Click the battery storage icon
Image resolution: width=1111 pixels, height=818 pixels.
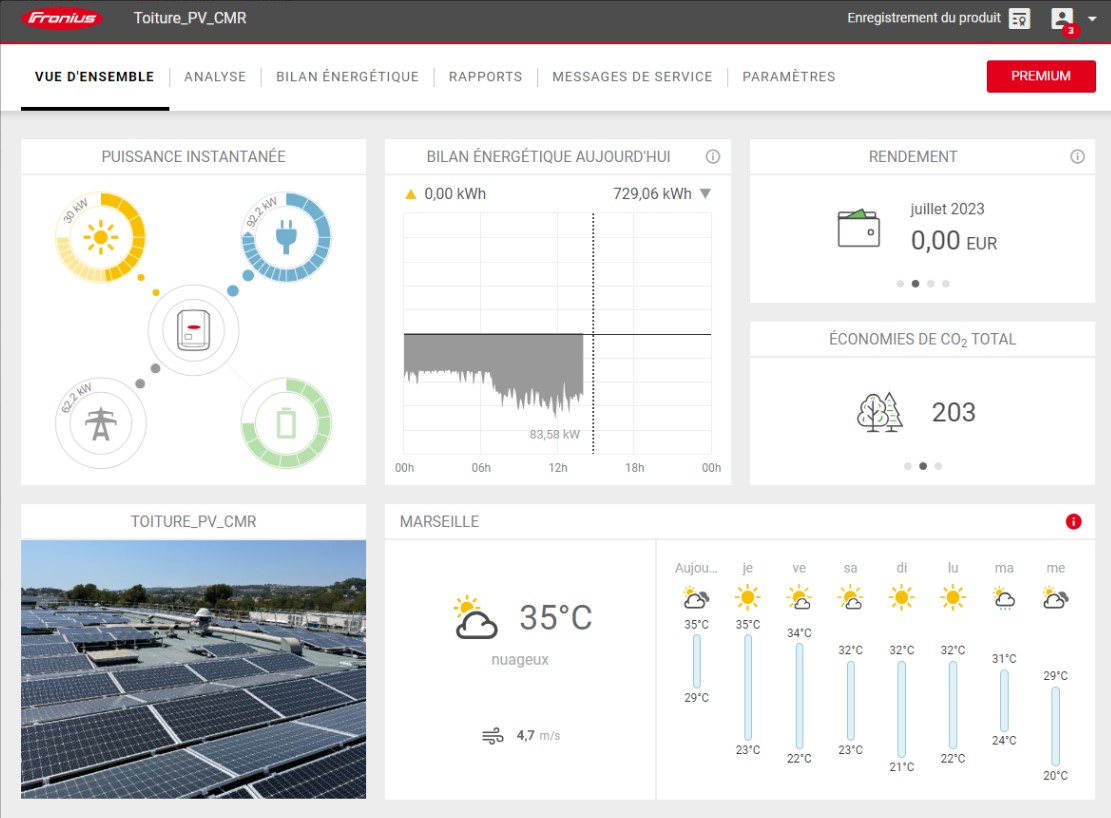(x=286, y=424)
